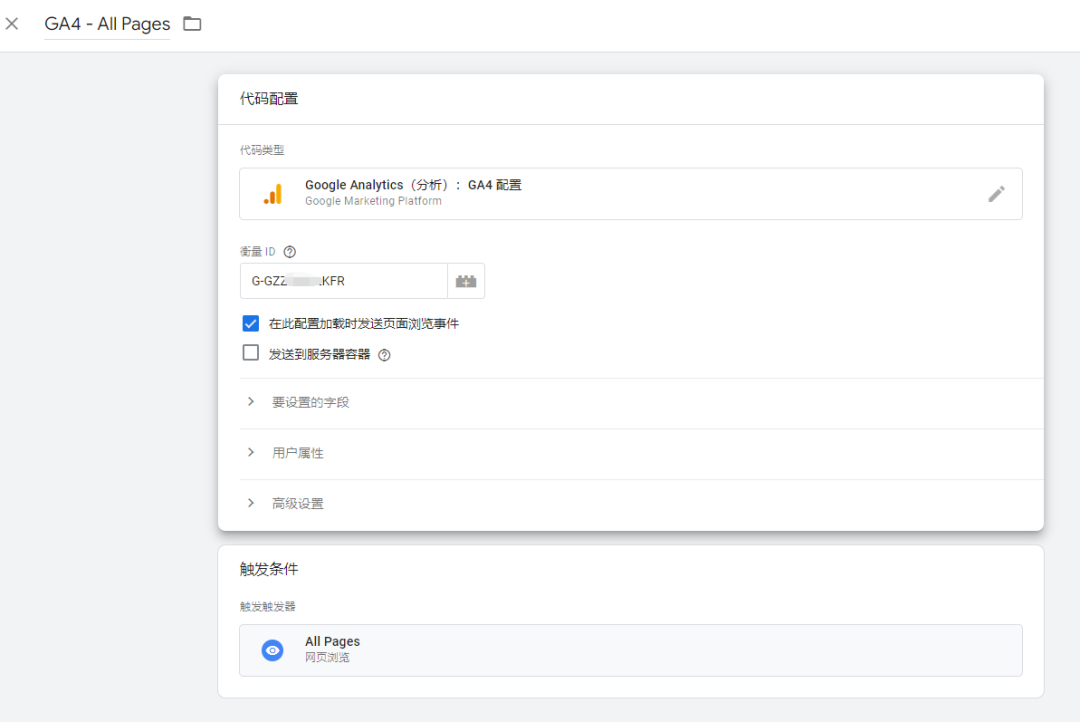Viewport: 1080px width, 722px height.
Task: Open the variable picker beside the Measurement ID
Action: pyautogui.click(x=465, y=281)
